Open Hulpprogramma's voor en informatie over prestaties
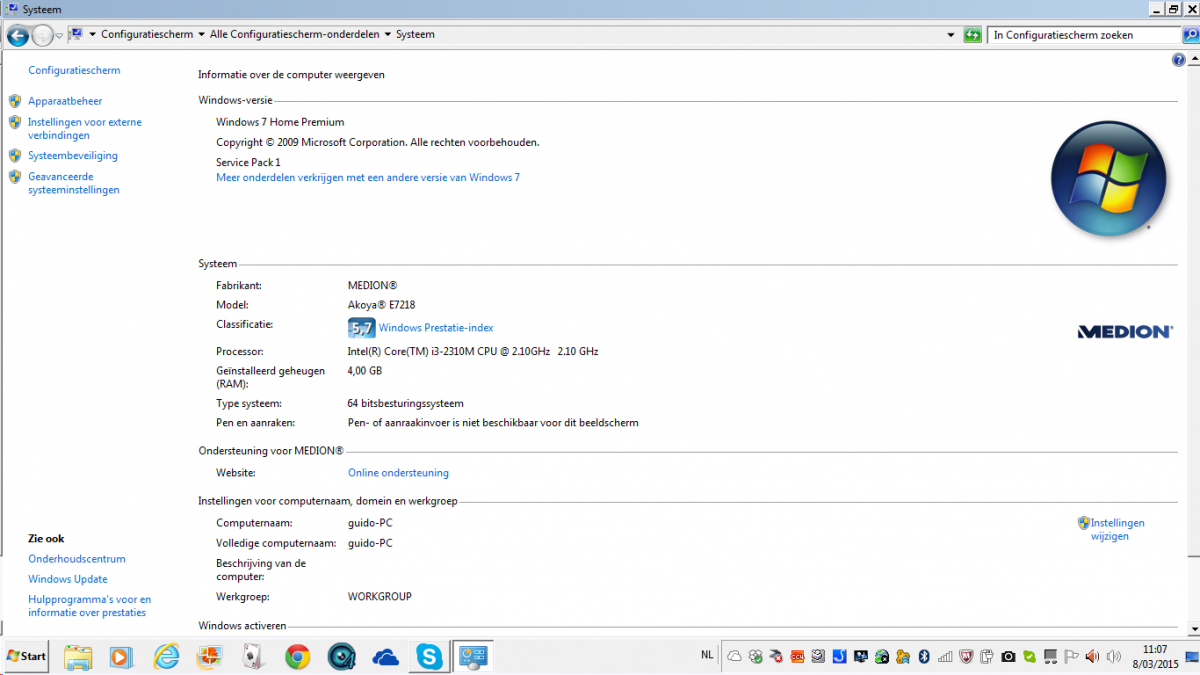 click(x=89, y=606)
